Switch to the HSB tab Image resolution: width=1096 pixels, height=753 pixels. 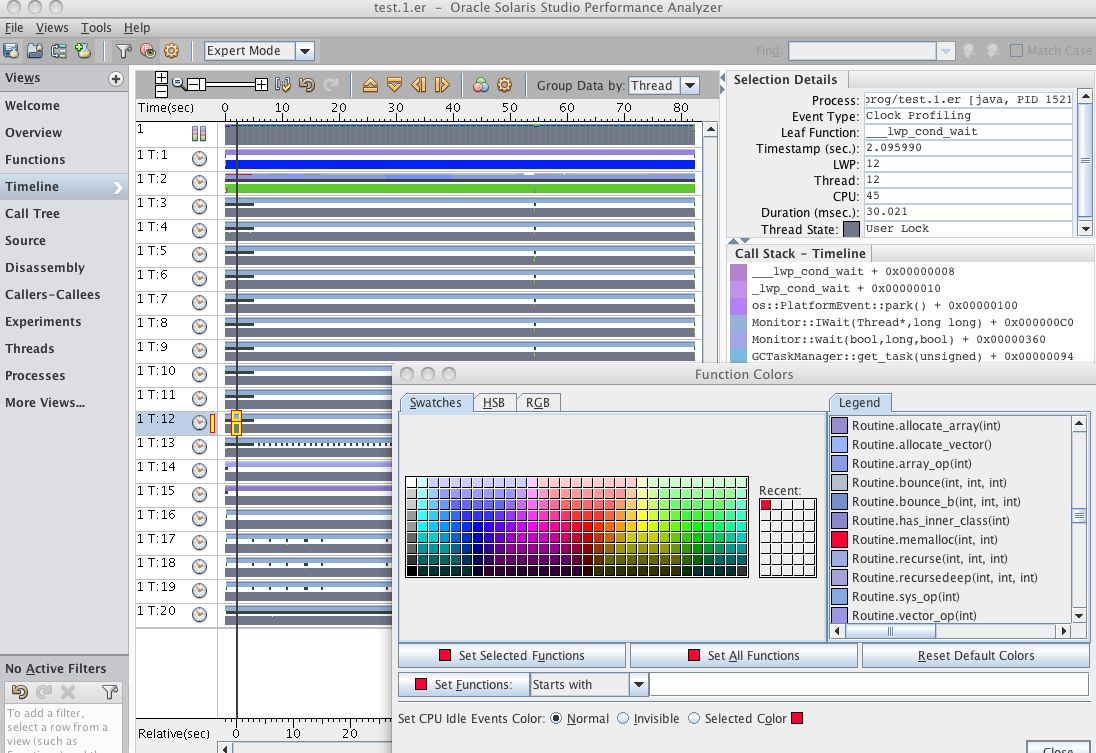pyautogui.click(x=493, y=403)
